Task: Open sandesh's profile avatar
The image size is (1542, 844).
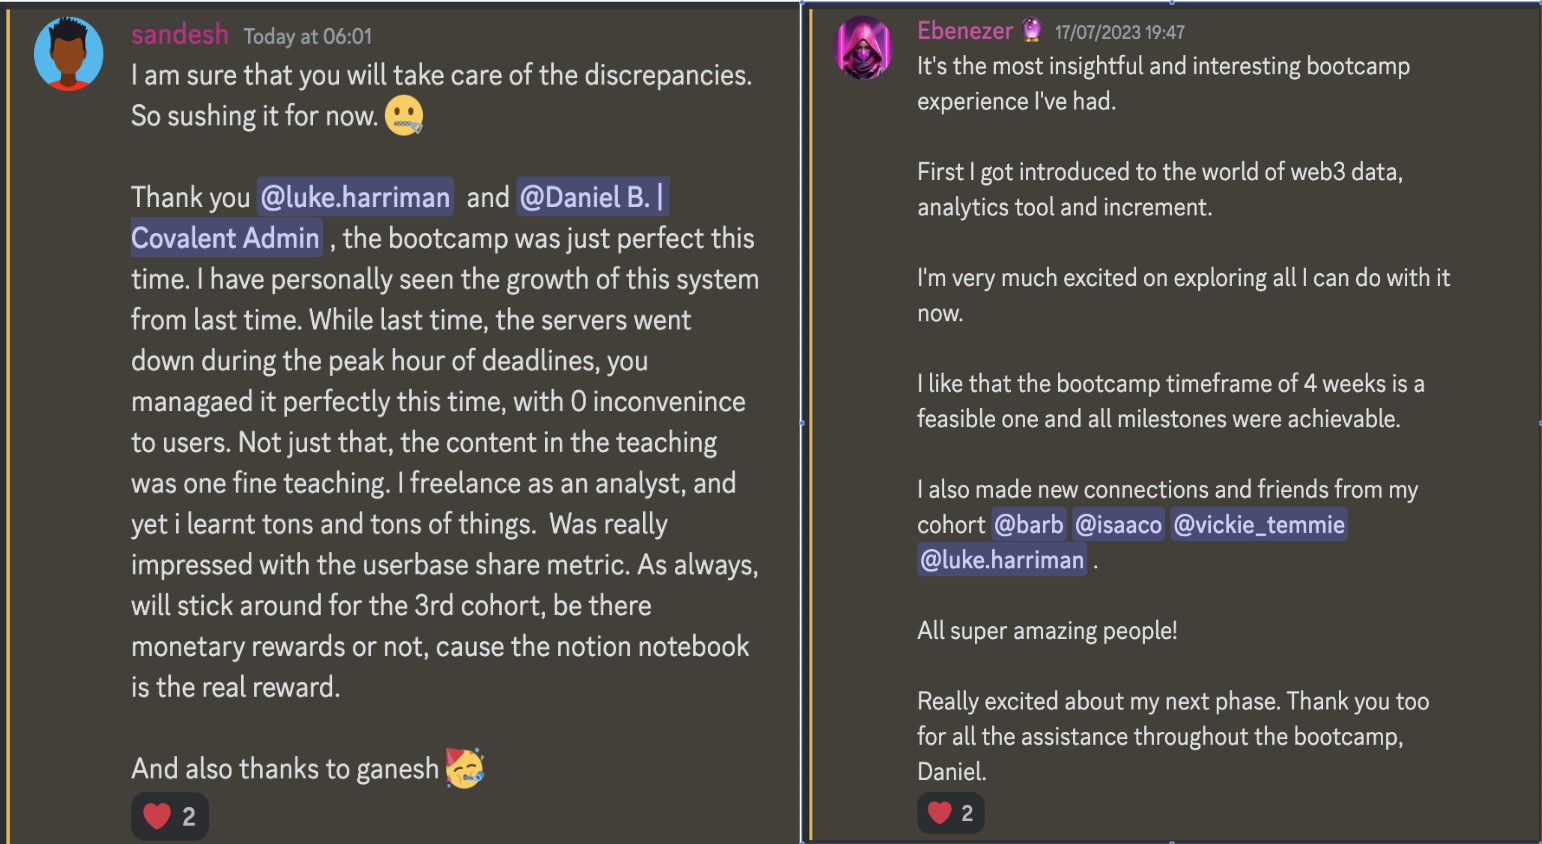Action: click(x=68, y=54)
